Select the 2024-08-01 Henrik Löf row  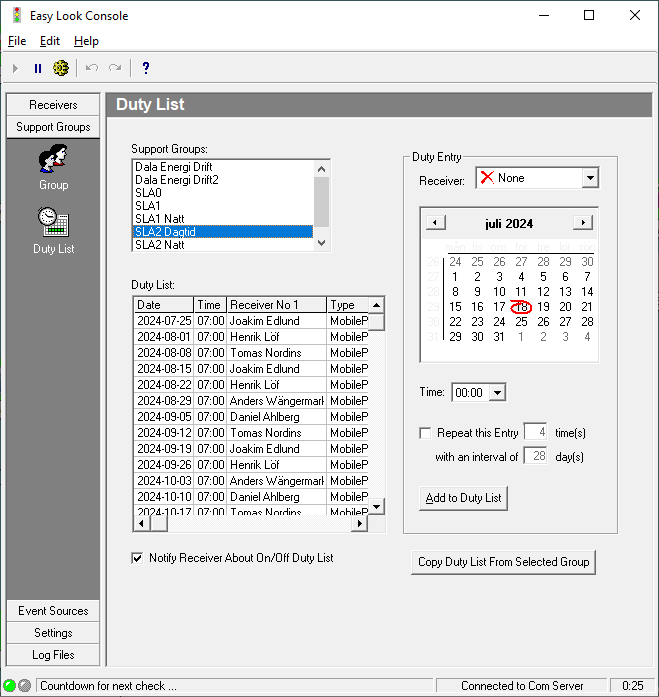click(x=251, y=337)
